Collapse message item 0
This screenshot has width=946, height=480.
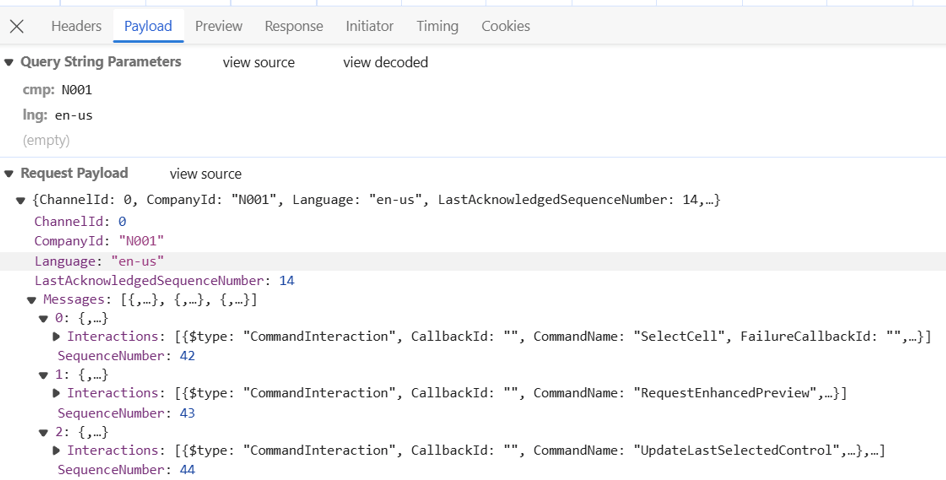pyautogui.click(x=43, y=319)
